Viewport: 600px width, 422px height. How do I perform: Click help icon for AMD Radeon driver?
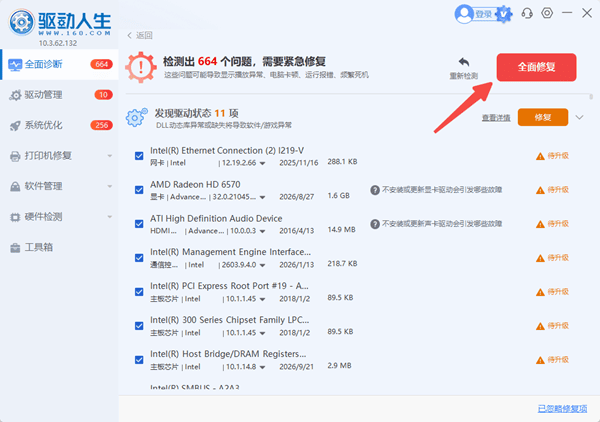coord(375,190)
